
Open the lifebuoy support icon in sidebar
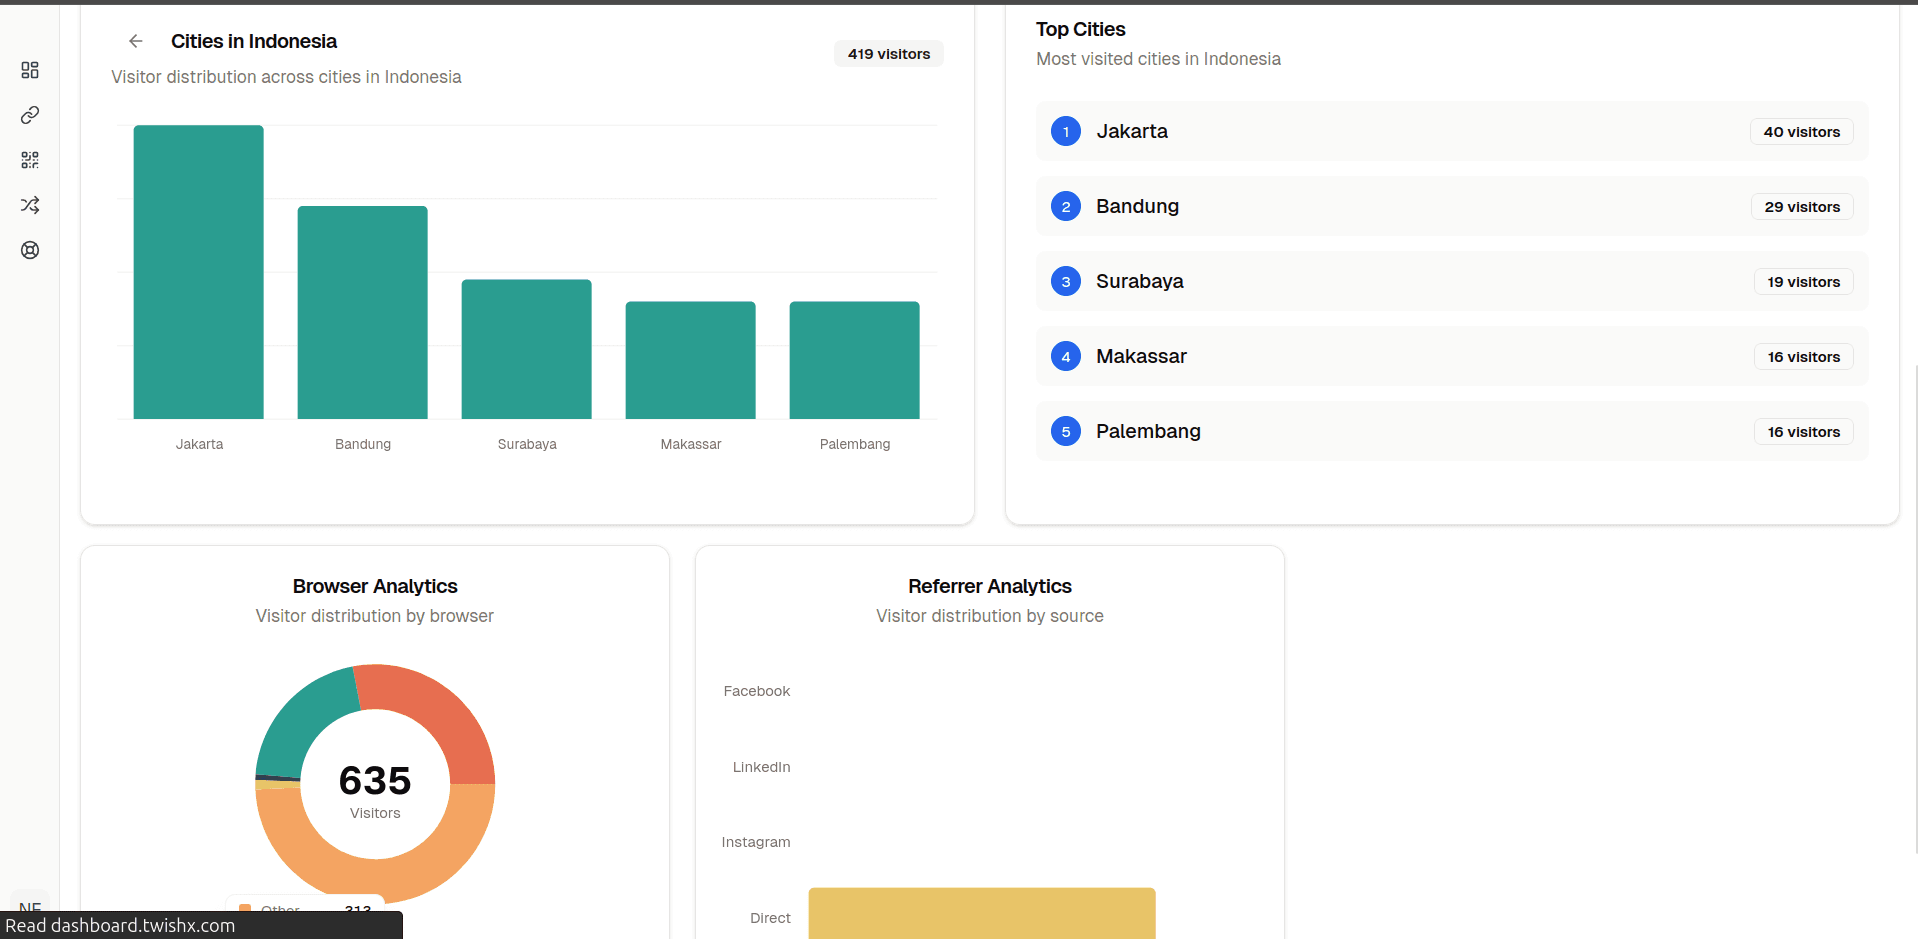click(30, 250)
